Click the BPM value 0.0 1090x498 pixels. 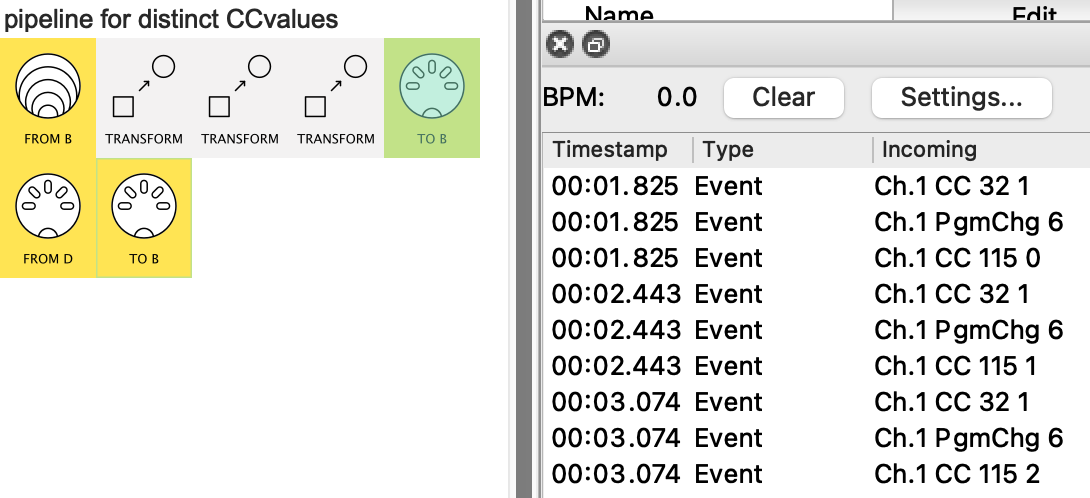coord(676,97)
